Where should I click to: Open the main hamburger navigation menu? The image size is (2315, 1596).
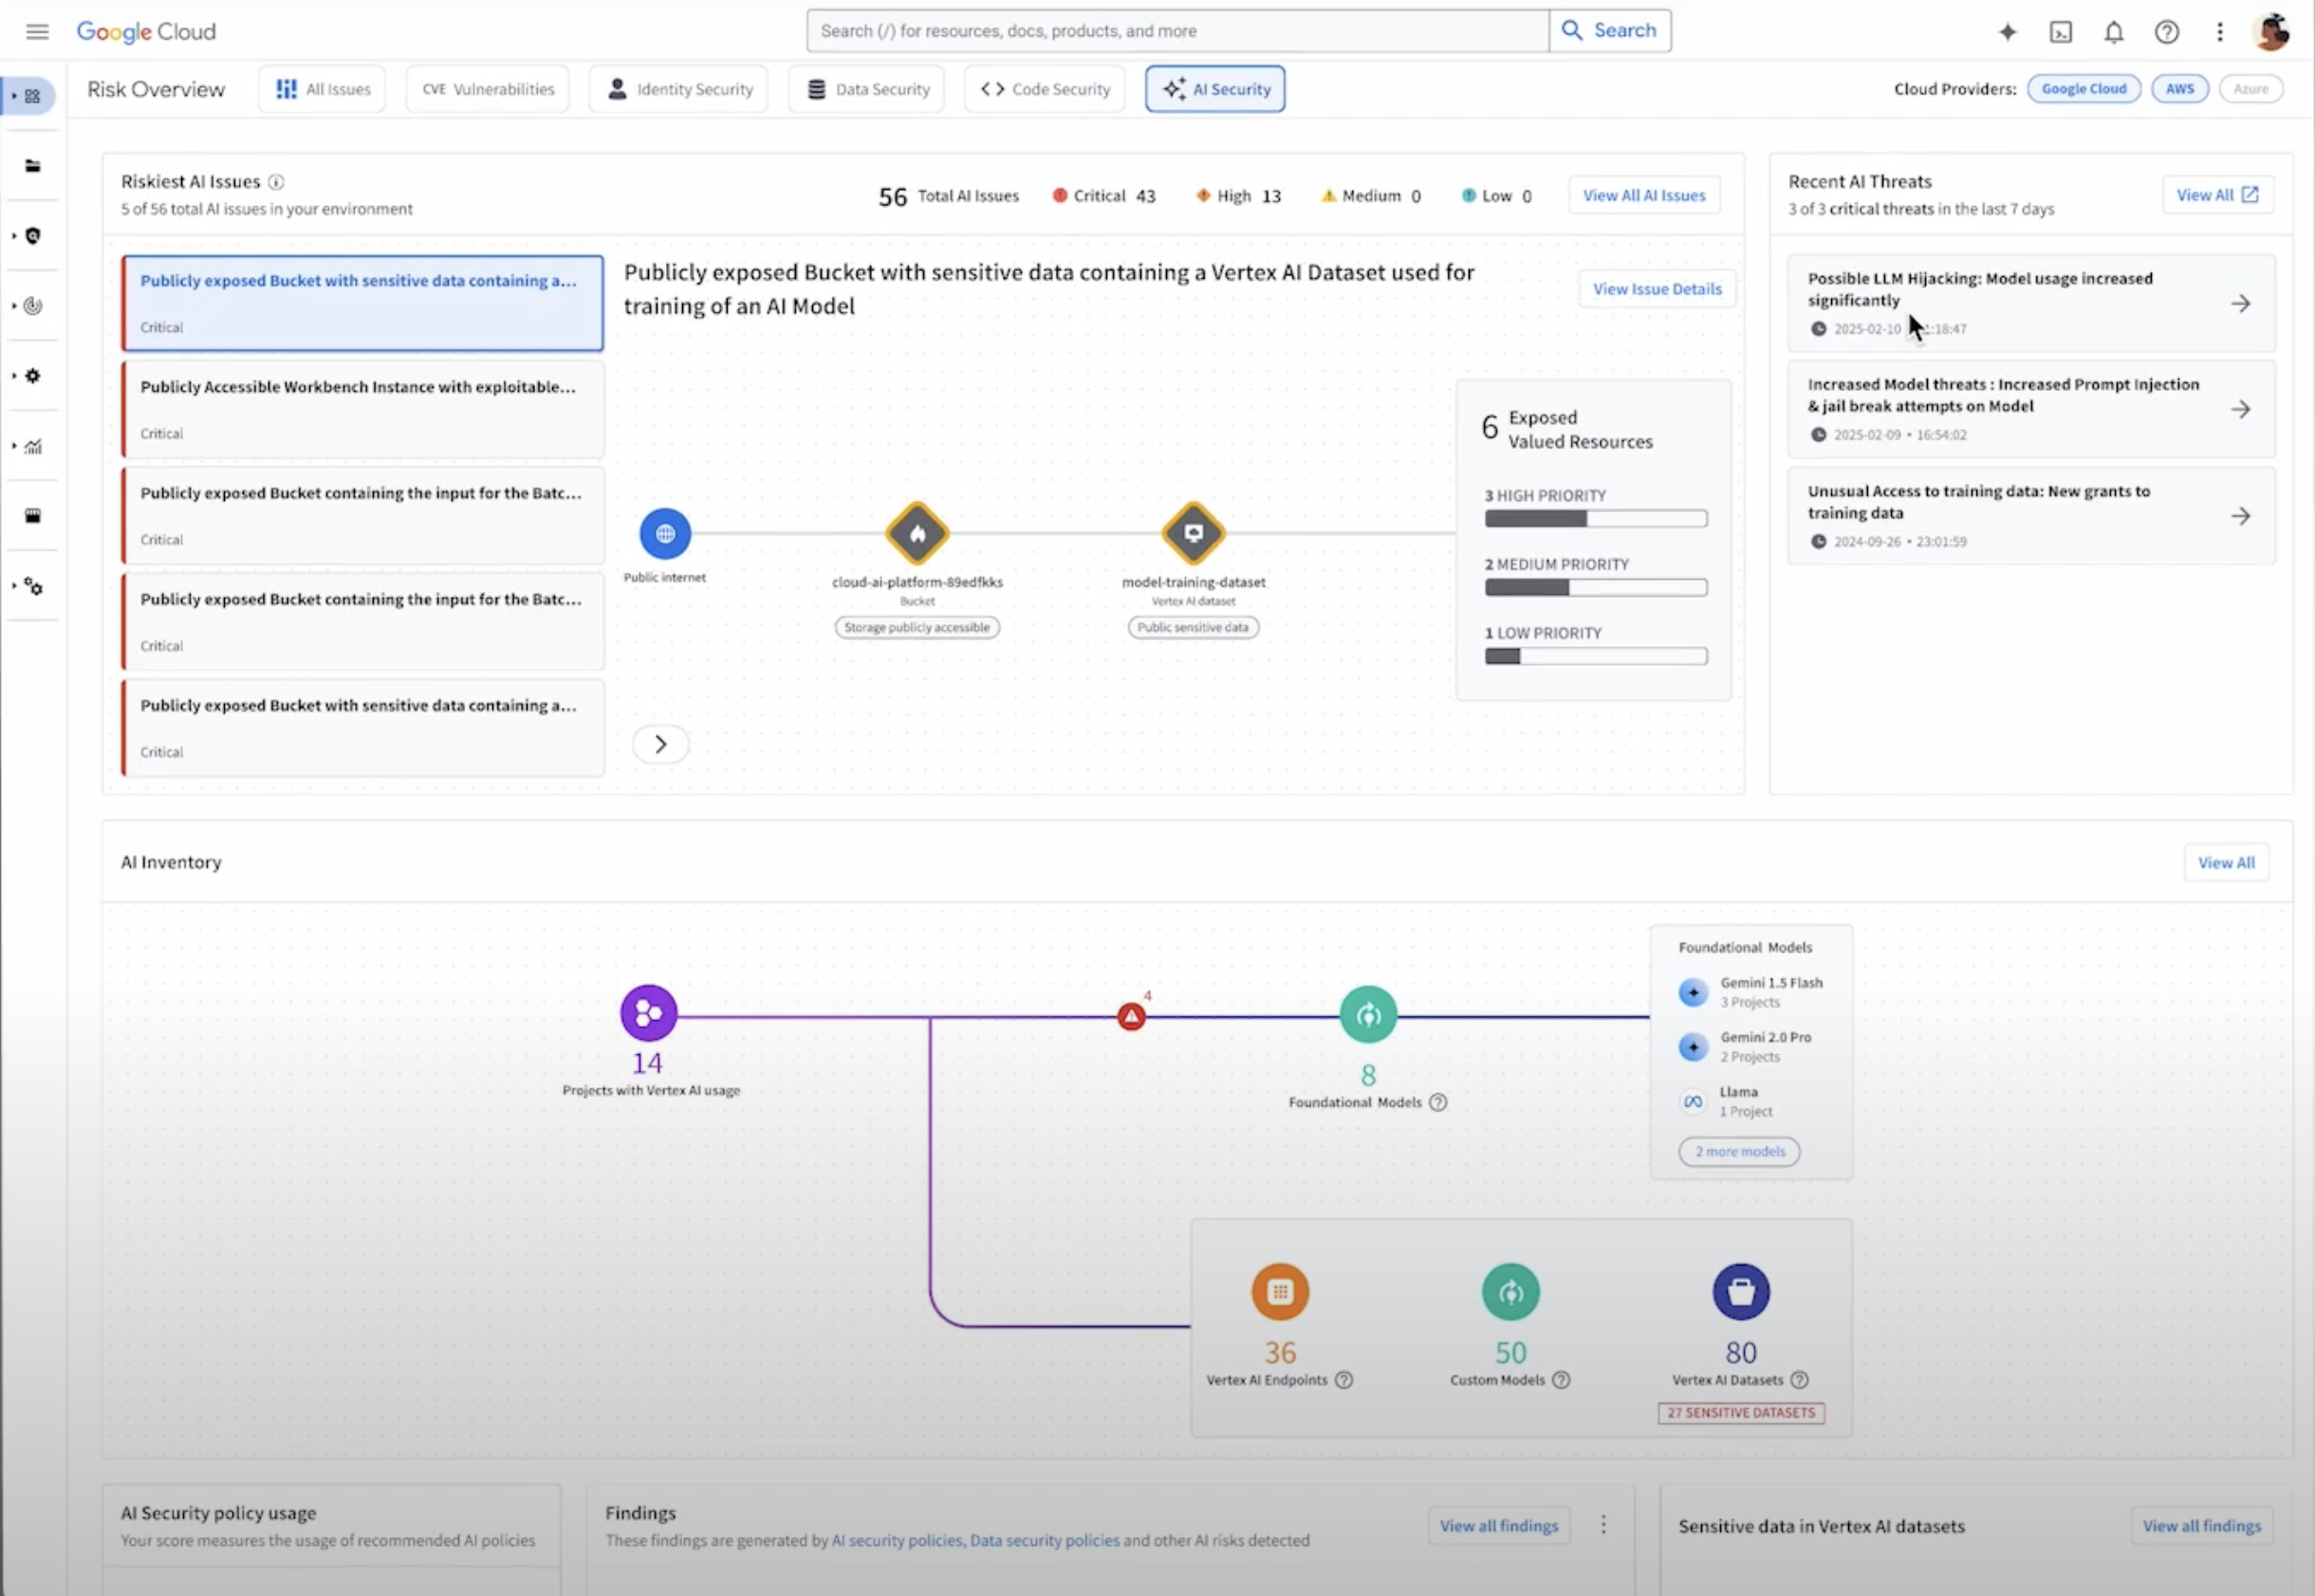(x=37, y=31)
